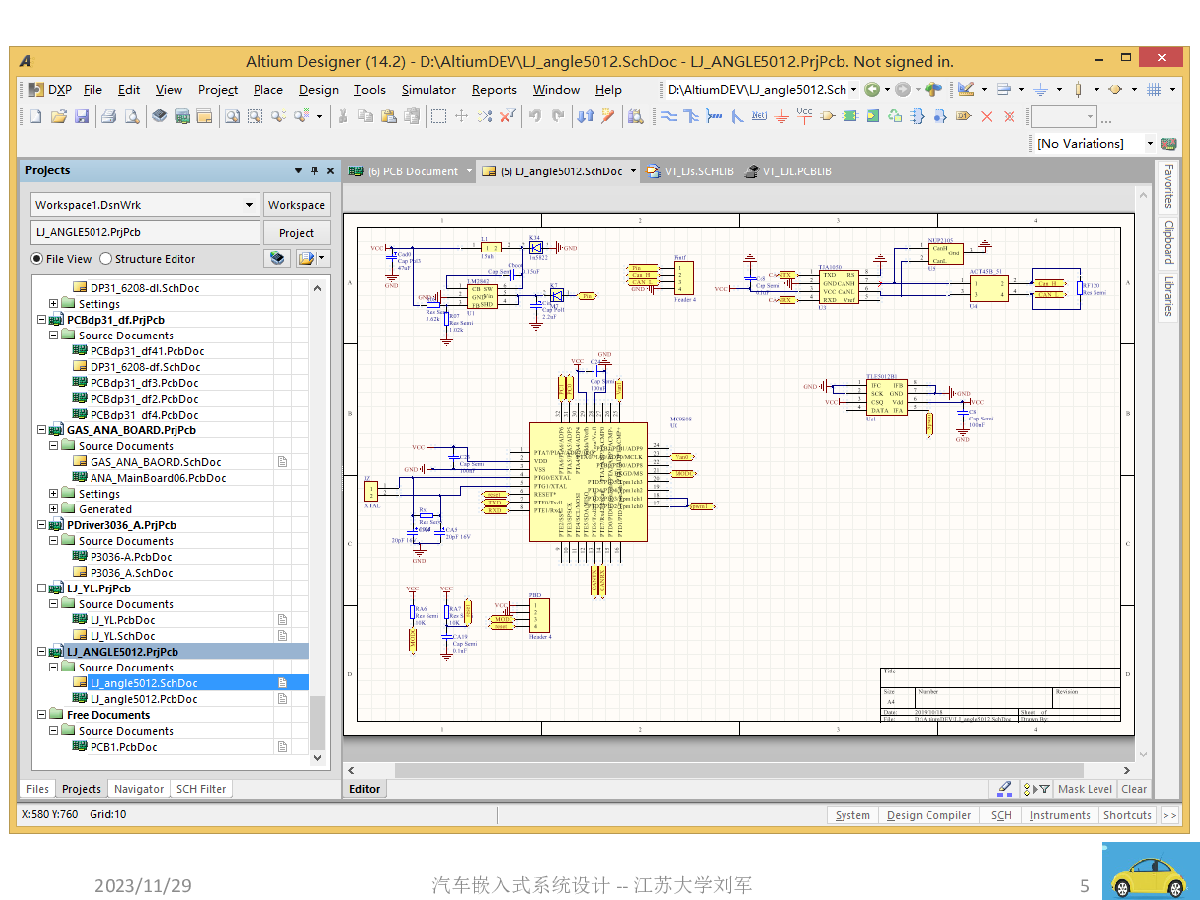Screen dimensions: 1200x900
Task: Select the Place Net Label tool
Action: point(759,116)
